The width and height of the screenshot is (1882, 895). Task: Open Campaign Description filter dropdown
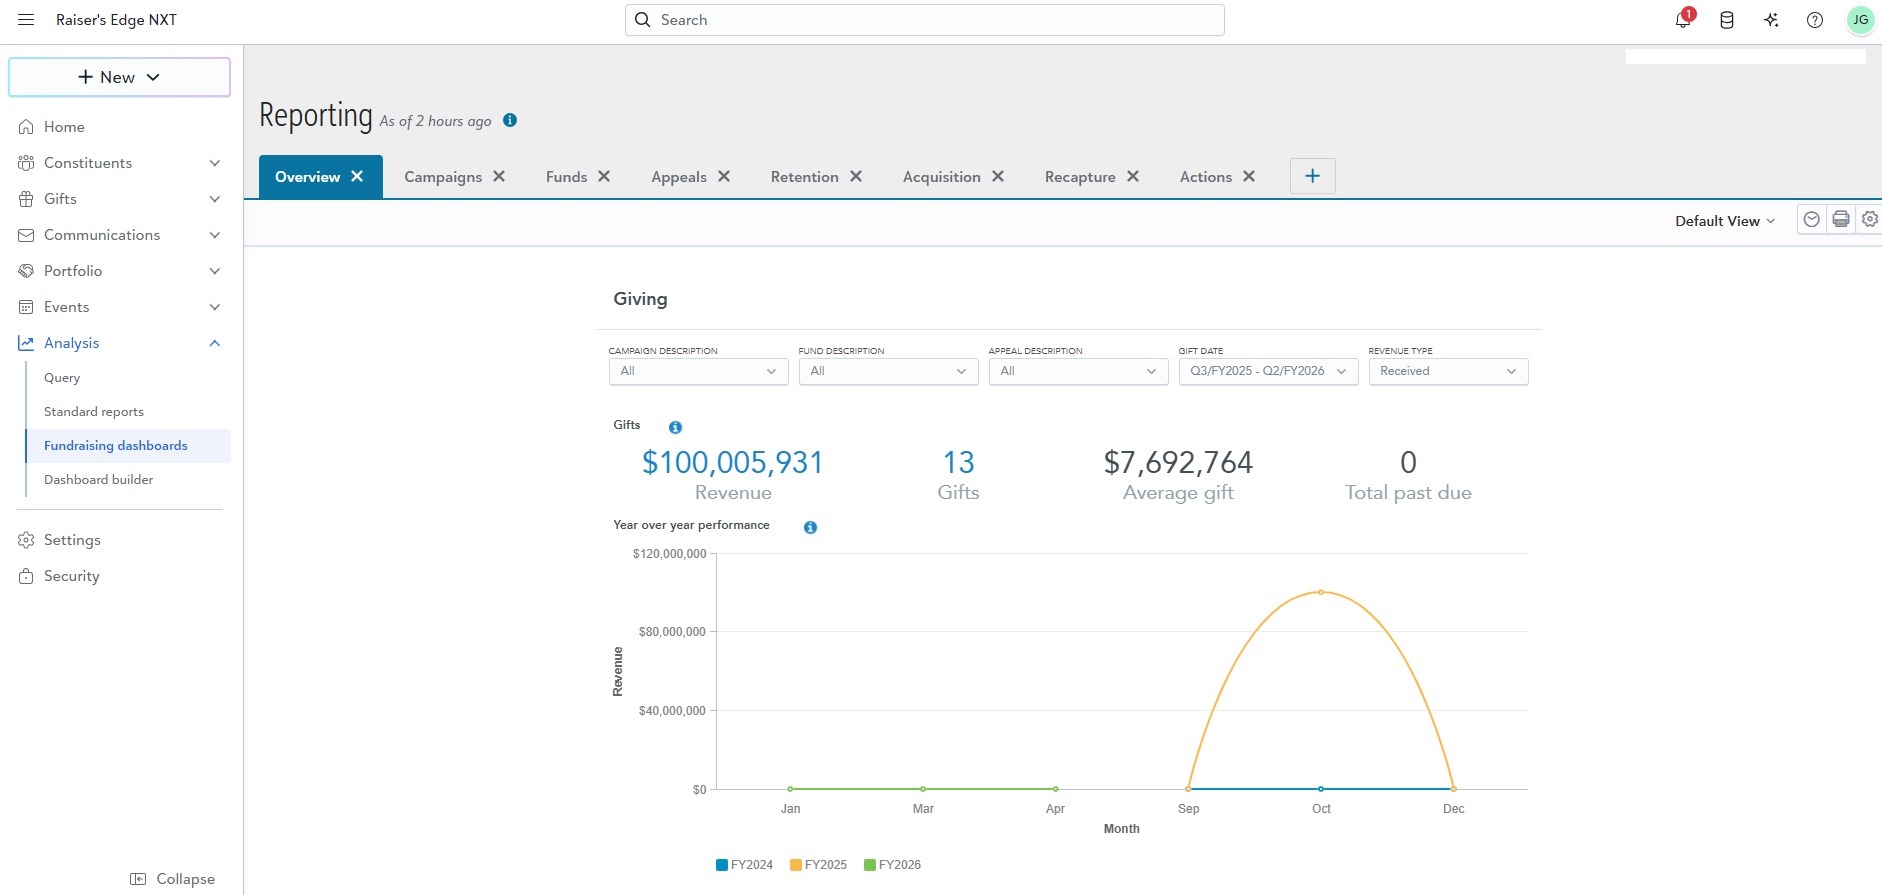pyautogui.click(x=698, y=371)
